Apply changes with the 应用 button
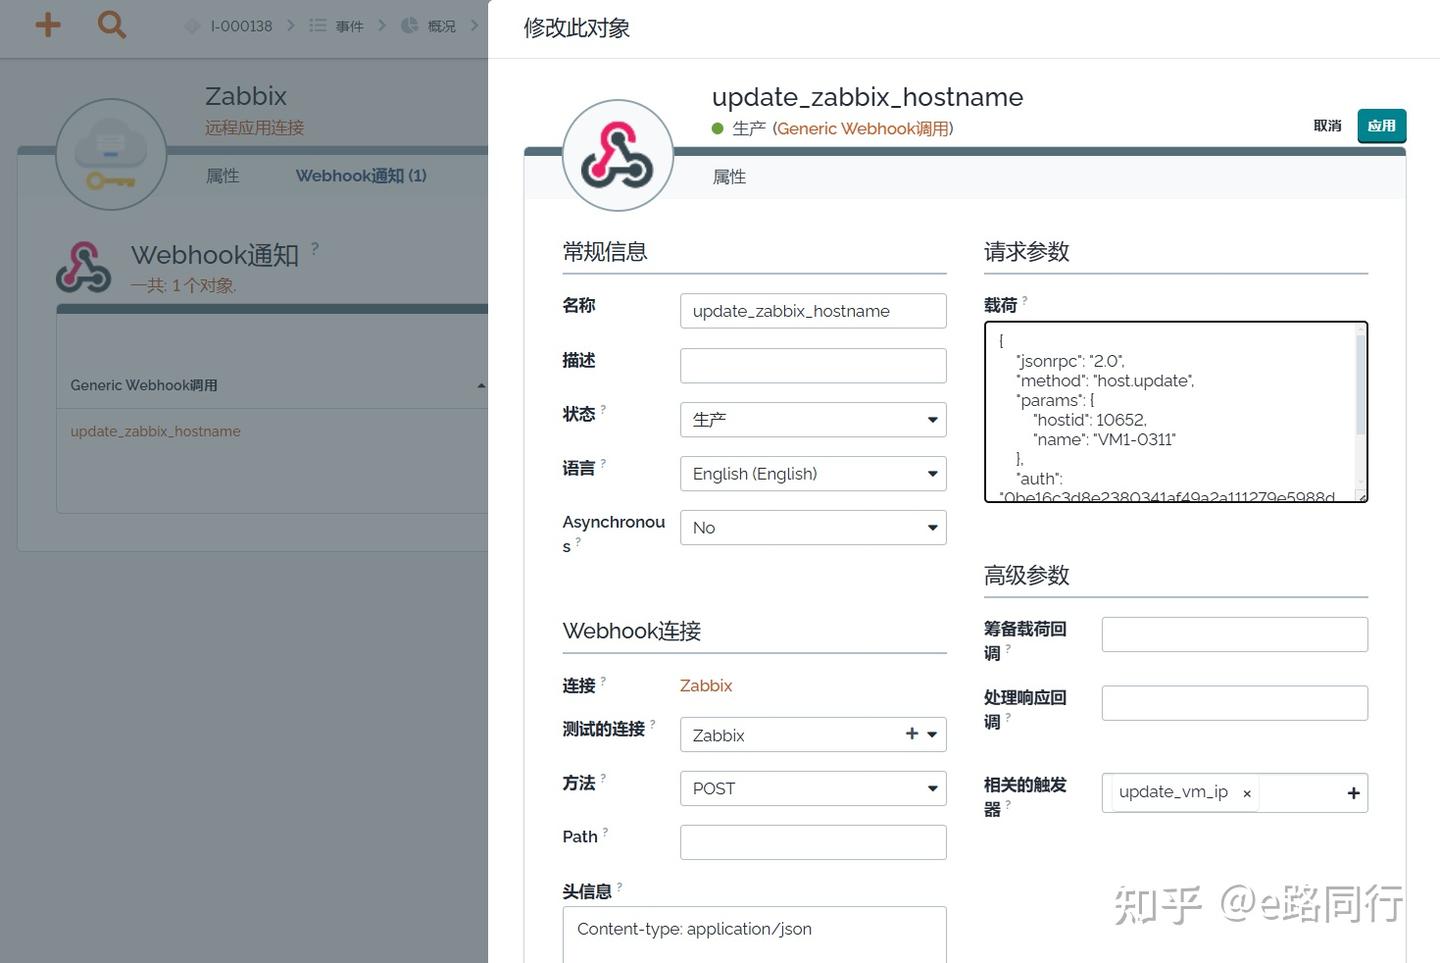Viewport: 1440px width, 963px height. [x=1381, y=125]
